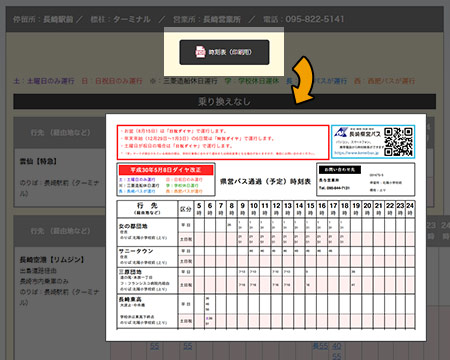Click the 長崎県営バス logo in the preview
Image resolution: width=450 pixels, height=360 pixels.
pyautogui.click(x=357, y=132)
